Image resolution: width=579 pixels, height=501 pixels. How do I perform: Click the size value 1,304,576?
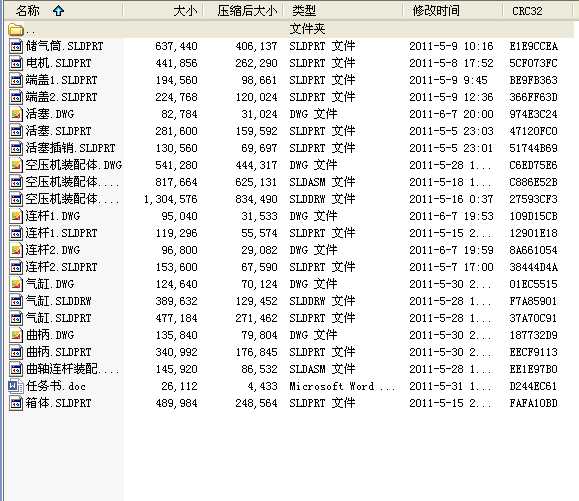pyautogui.click(x=171, y=199)
